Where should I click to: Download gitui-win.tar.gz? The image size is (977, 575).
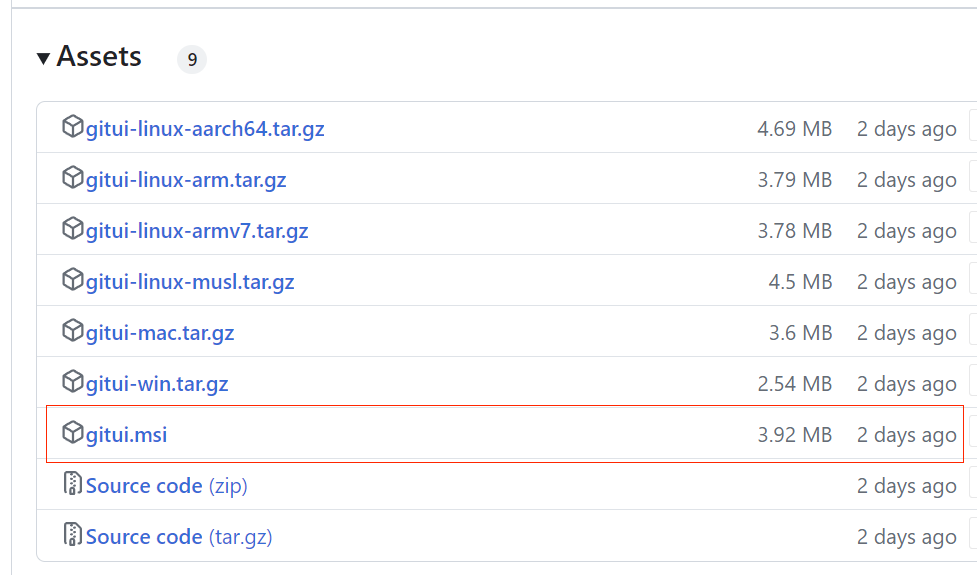(x=157, y=384)
